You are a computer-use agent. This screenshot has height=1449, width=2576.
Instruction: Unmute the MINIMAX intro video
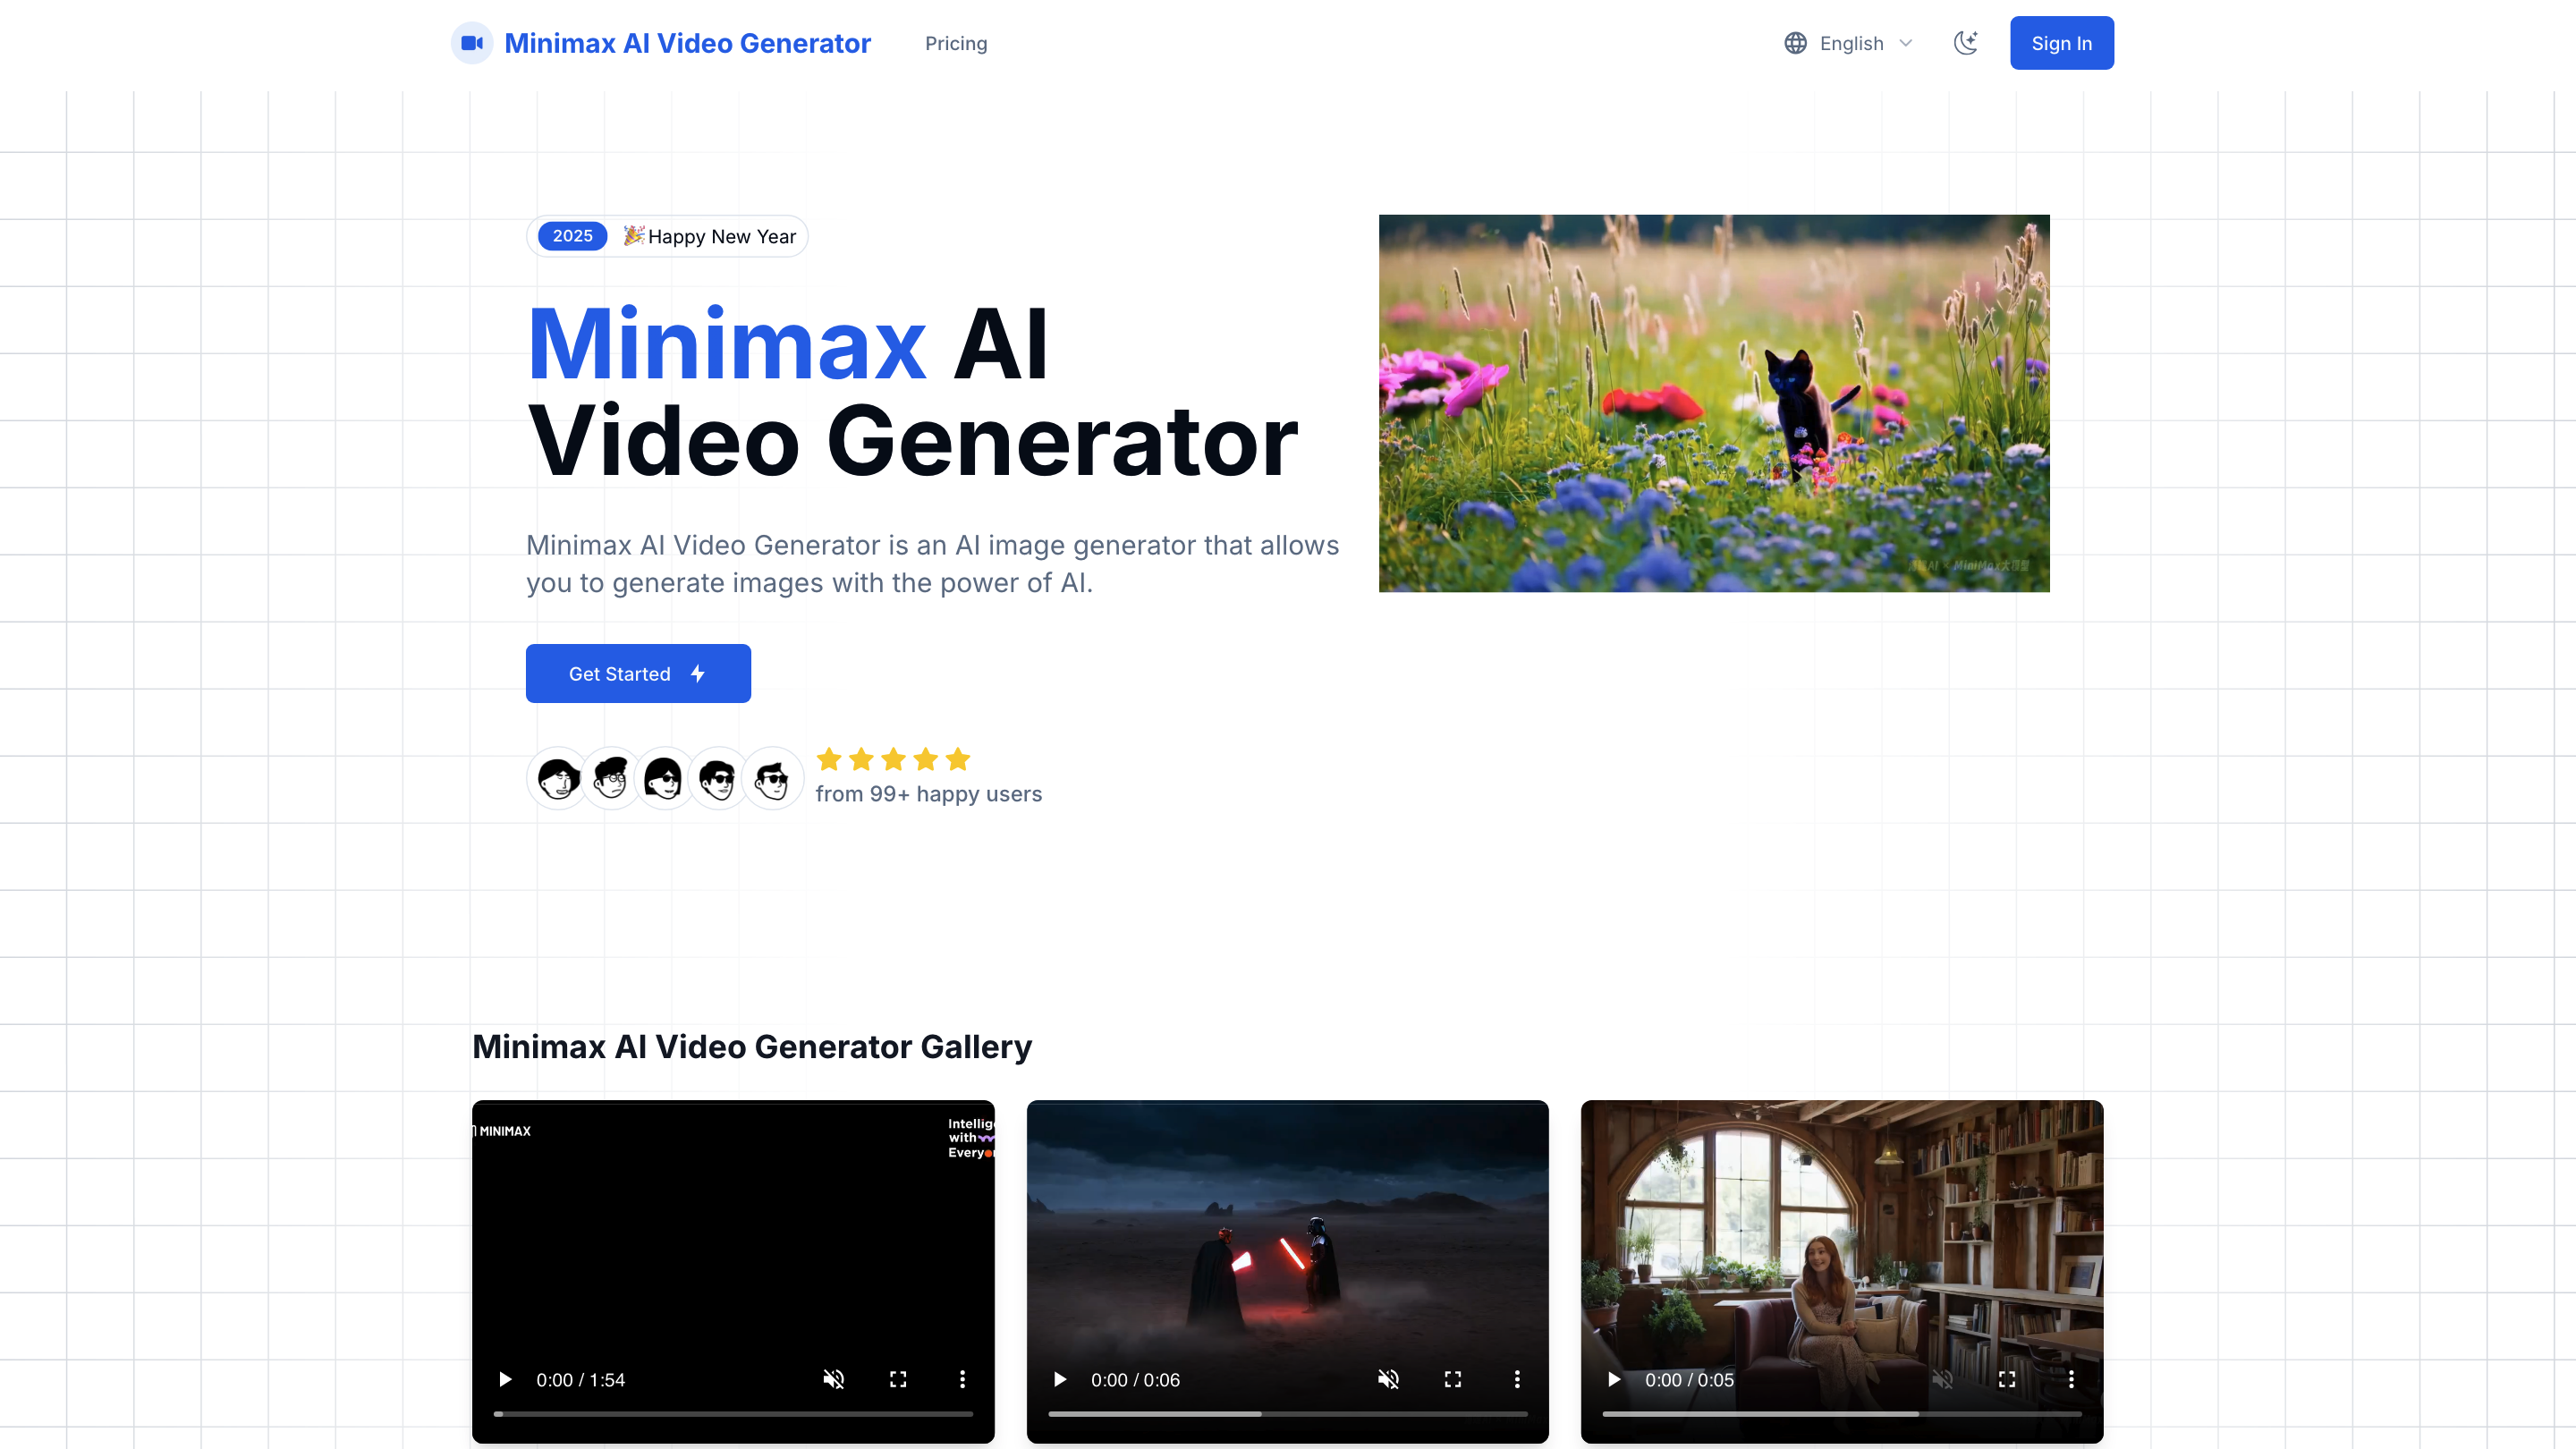(x=834, y=1379)
